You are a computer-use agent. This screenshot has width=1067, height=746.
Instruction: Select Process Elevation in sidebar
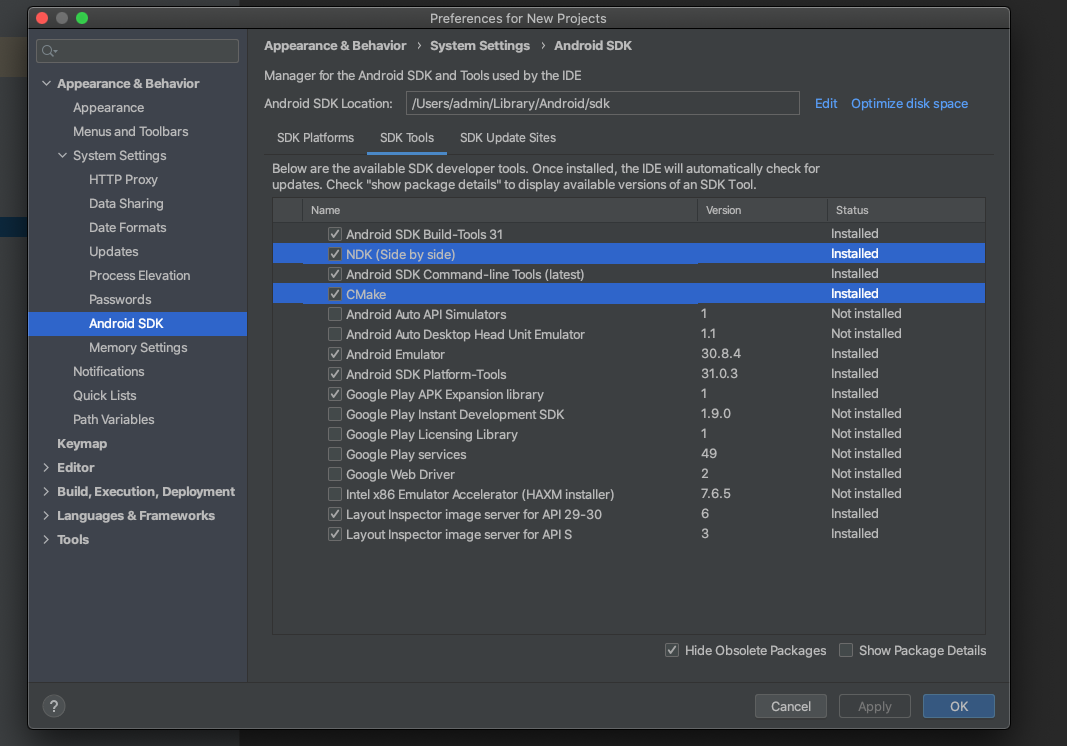pos(139,276)
